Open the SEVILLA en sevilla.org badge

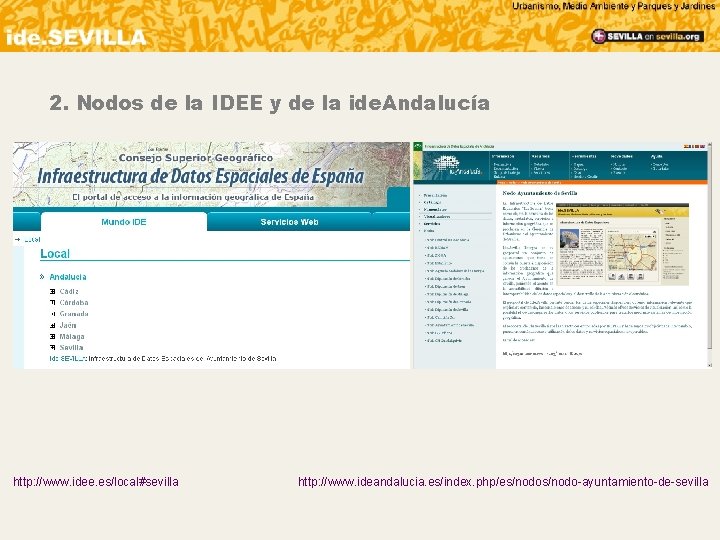coord(647,36)
